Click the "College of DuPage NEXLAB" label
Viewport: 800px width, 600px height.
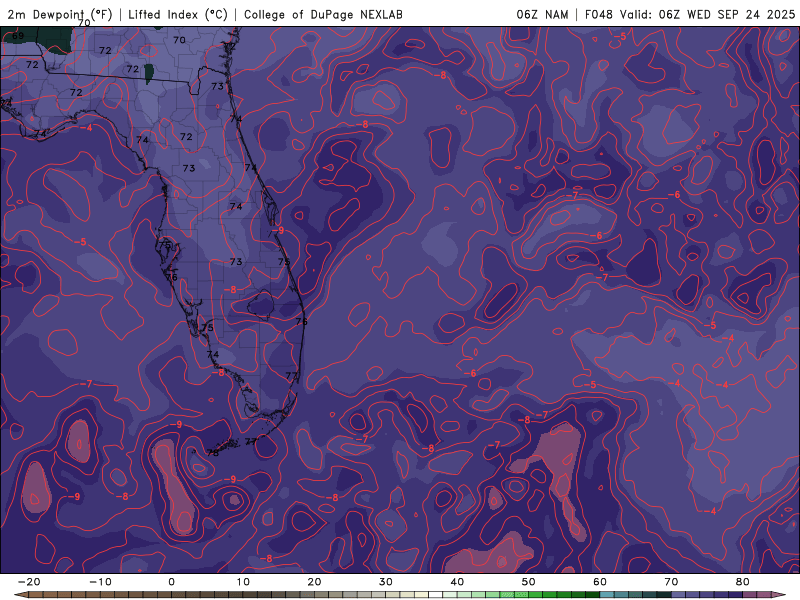tap(323, 14)
